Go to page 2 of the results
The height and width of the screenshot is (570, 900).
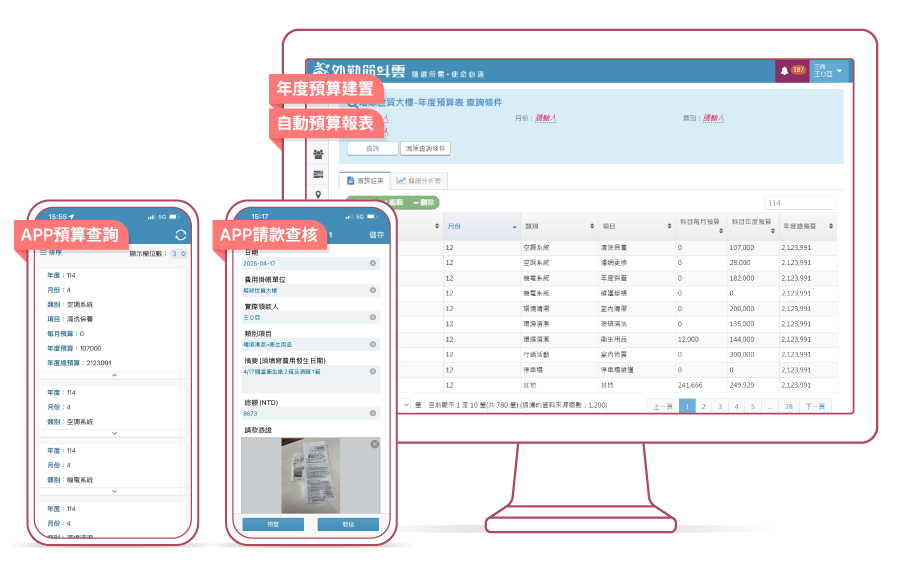(704, 406)
